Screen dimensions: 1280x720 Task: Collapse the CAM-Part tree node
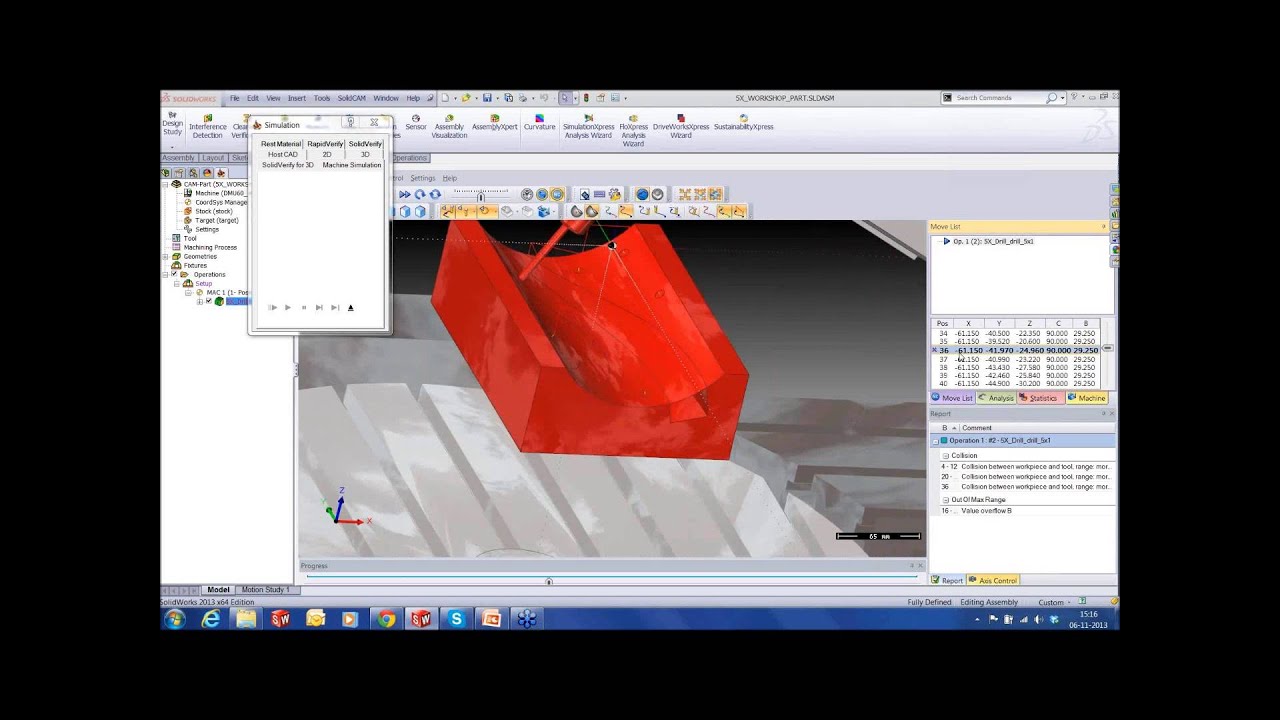[165, 184]
